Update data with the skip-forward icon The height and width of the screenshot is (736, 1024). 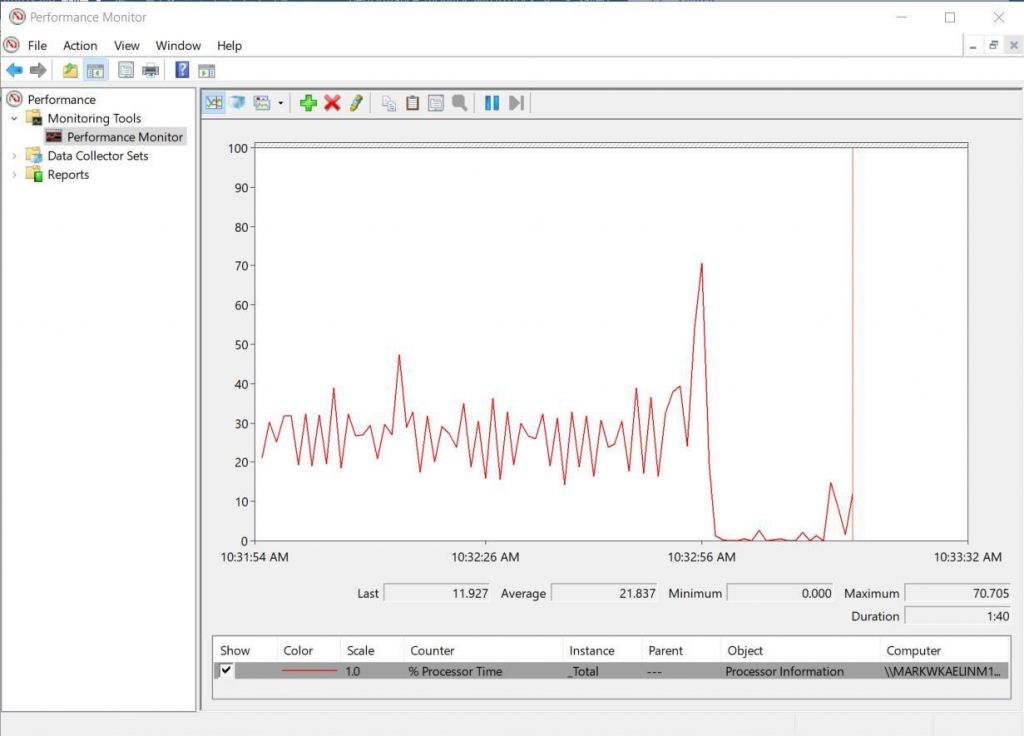[516, 102]
